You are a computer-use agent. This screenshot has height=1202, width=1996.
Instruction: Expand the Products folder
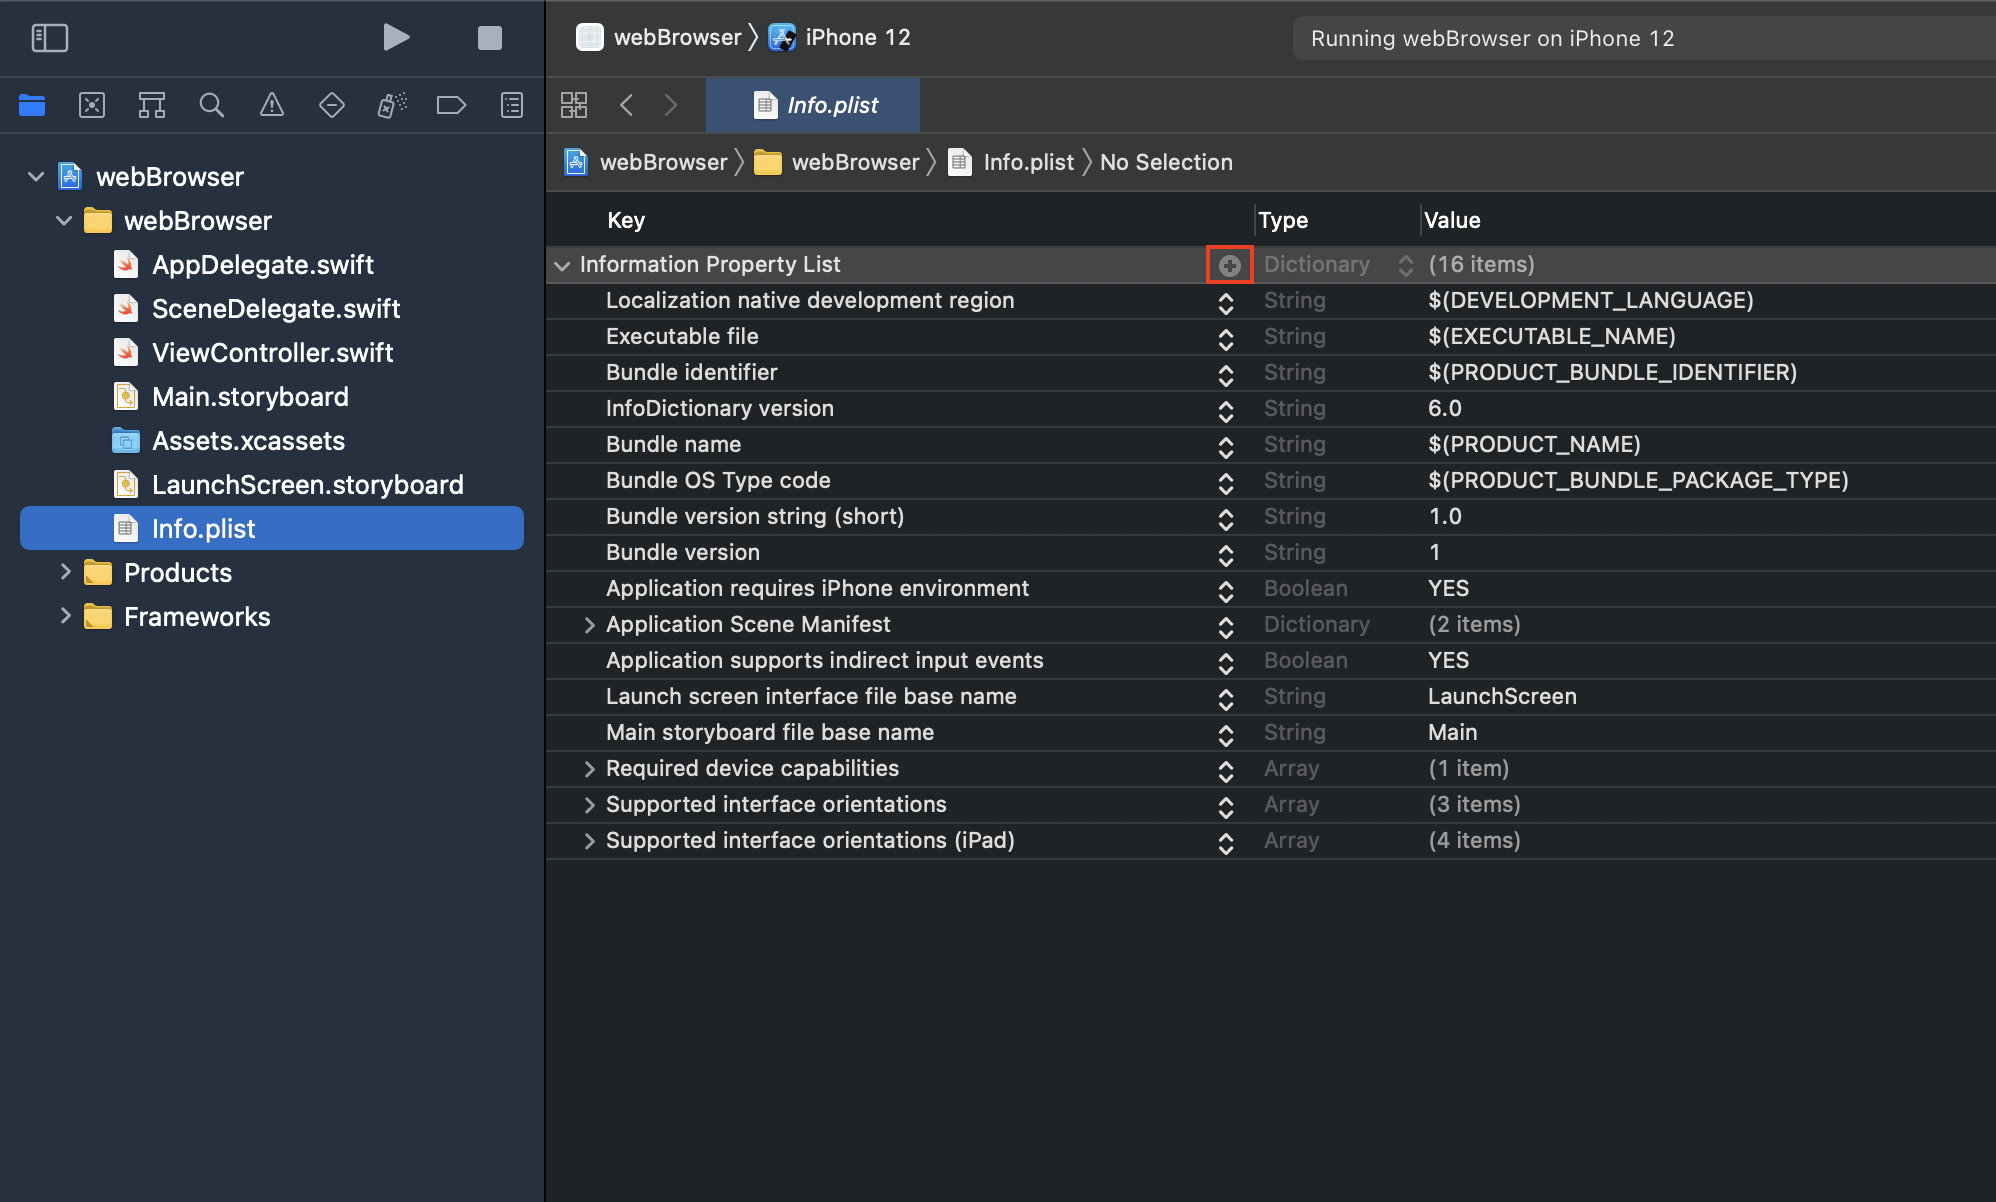click(66, 573)
